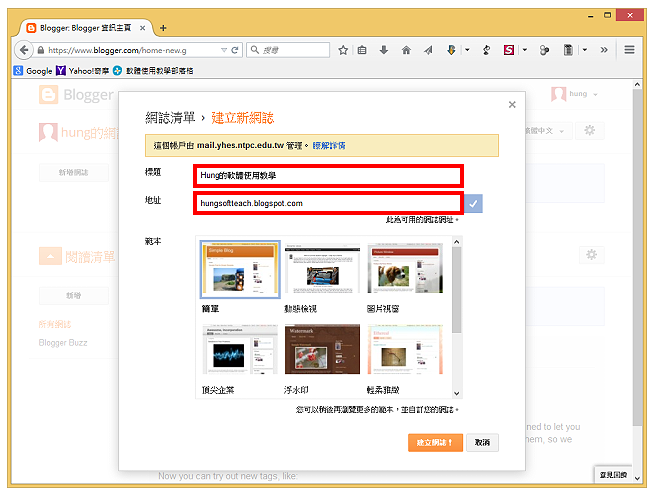
Task: Open the Firefox hamburger menu
Action: pyautogui.click(x=629, y=50)
